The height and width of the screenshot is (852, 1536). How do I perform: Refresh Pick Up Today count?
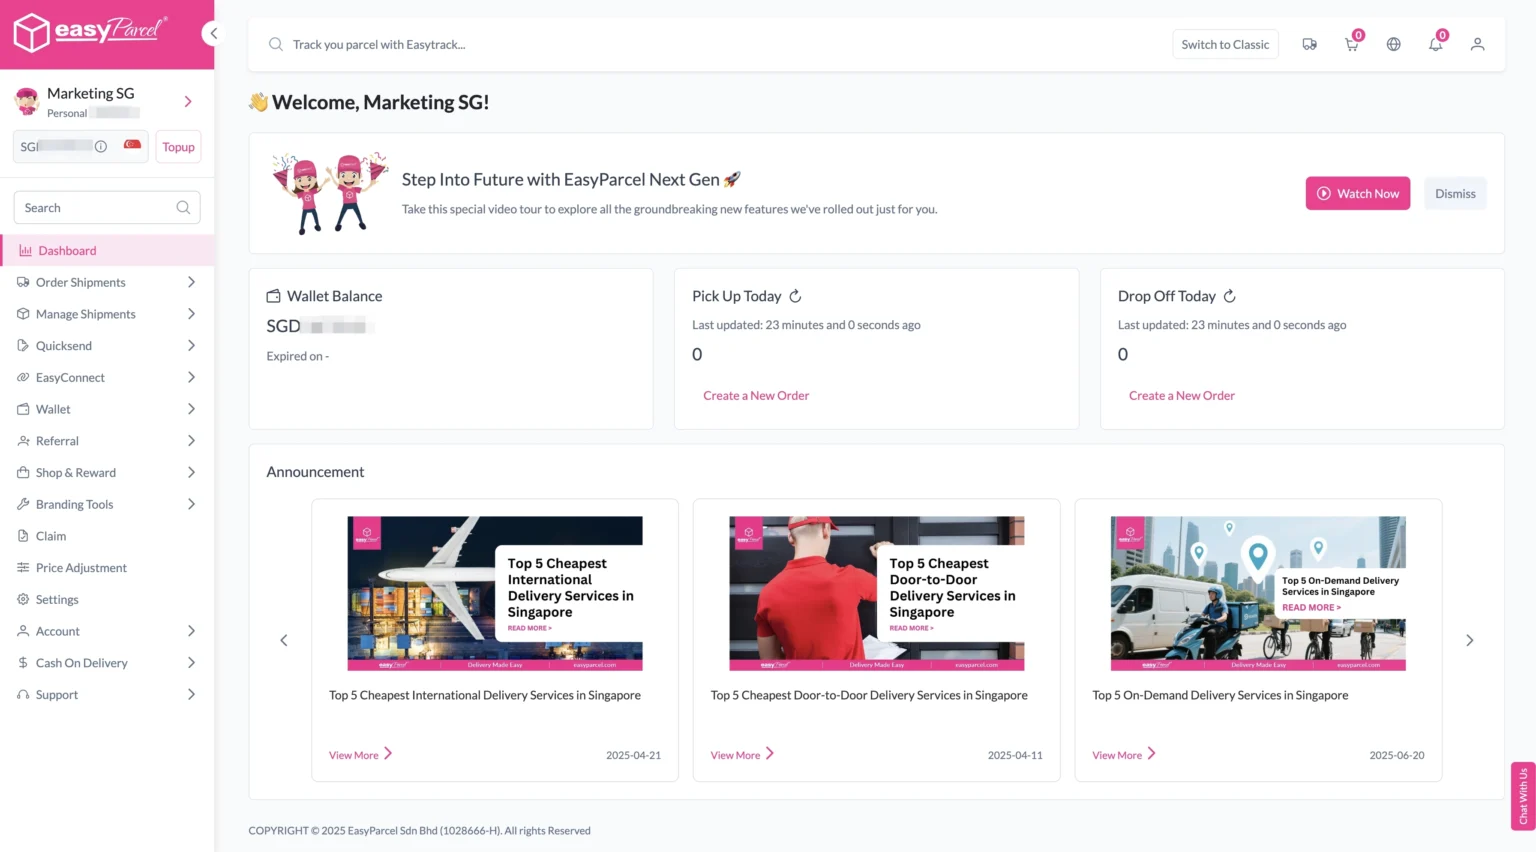[795, 296]
